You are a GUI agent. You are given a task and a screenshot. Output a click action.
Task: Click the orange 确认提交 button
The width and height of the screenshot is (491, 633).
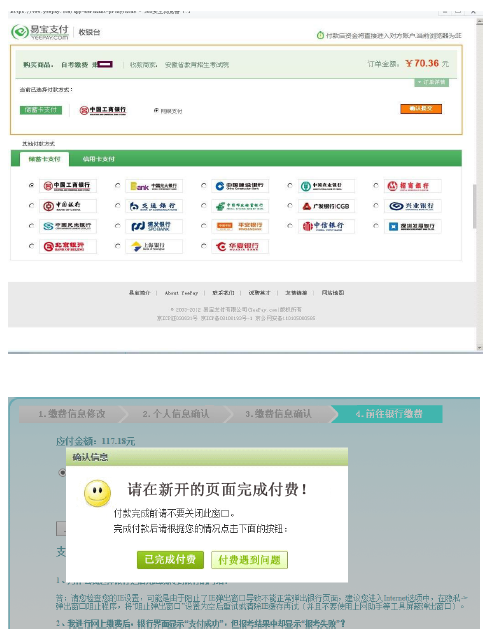coord(421,109)
